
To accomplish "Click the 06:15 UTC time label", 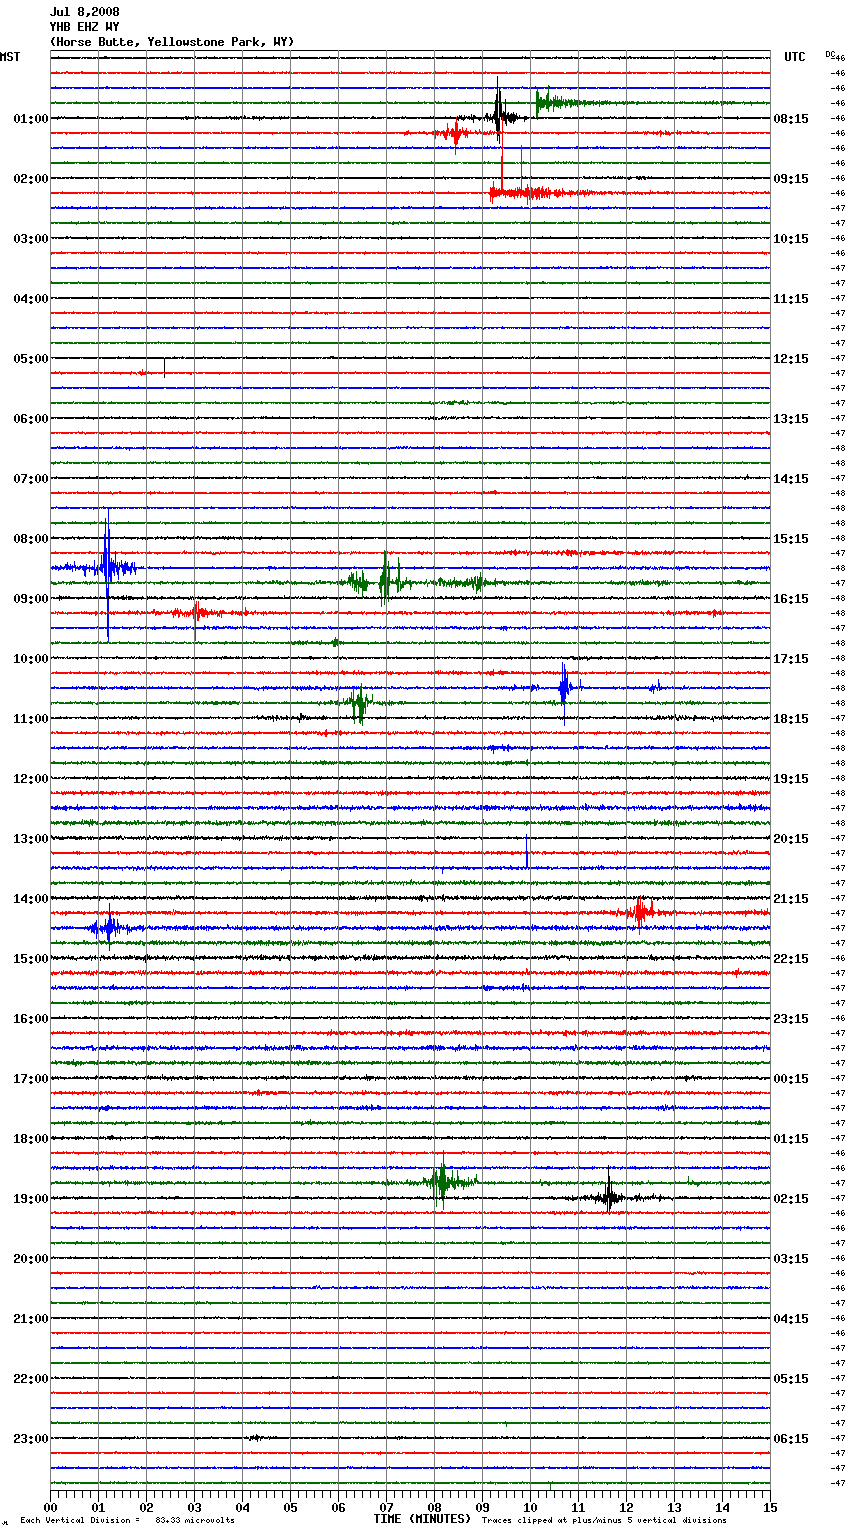I will pos(791,1439).
